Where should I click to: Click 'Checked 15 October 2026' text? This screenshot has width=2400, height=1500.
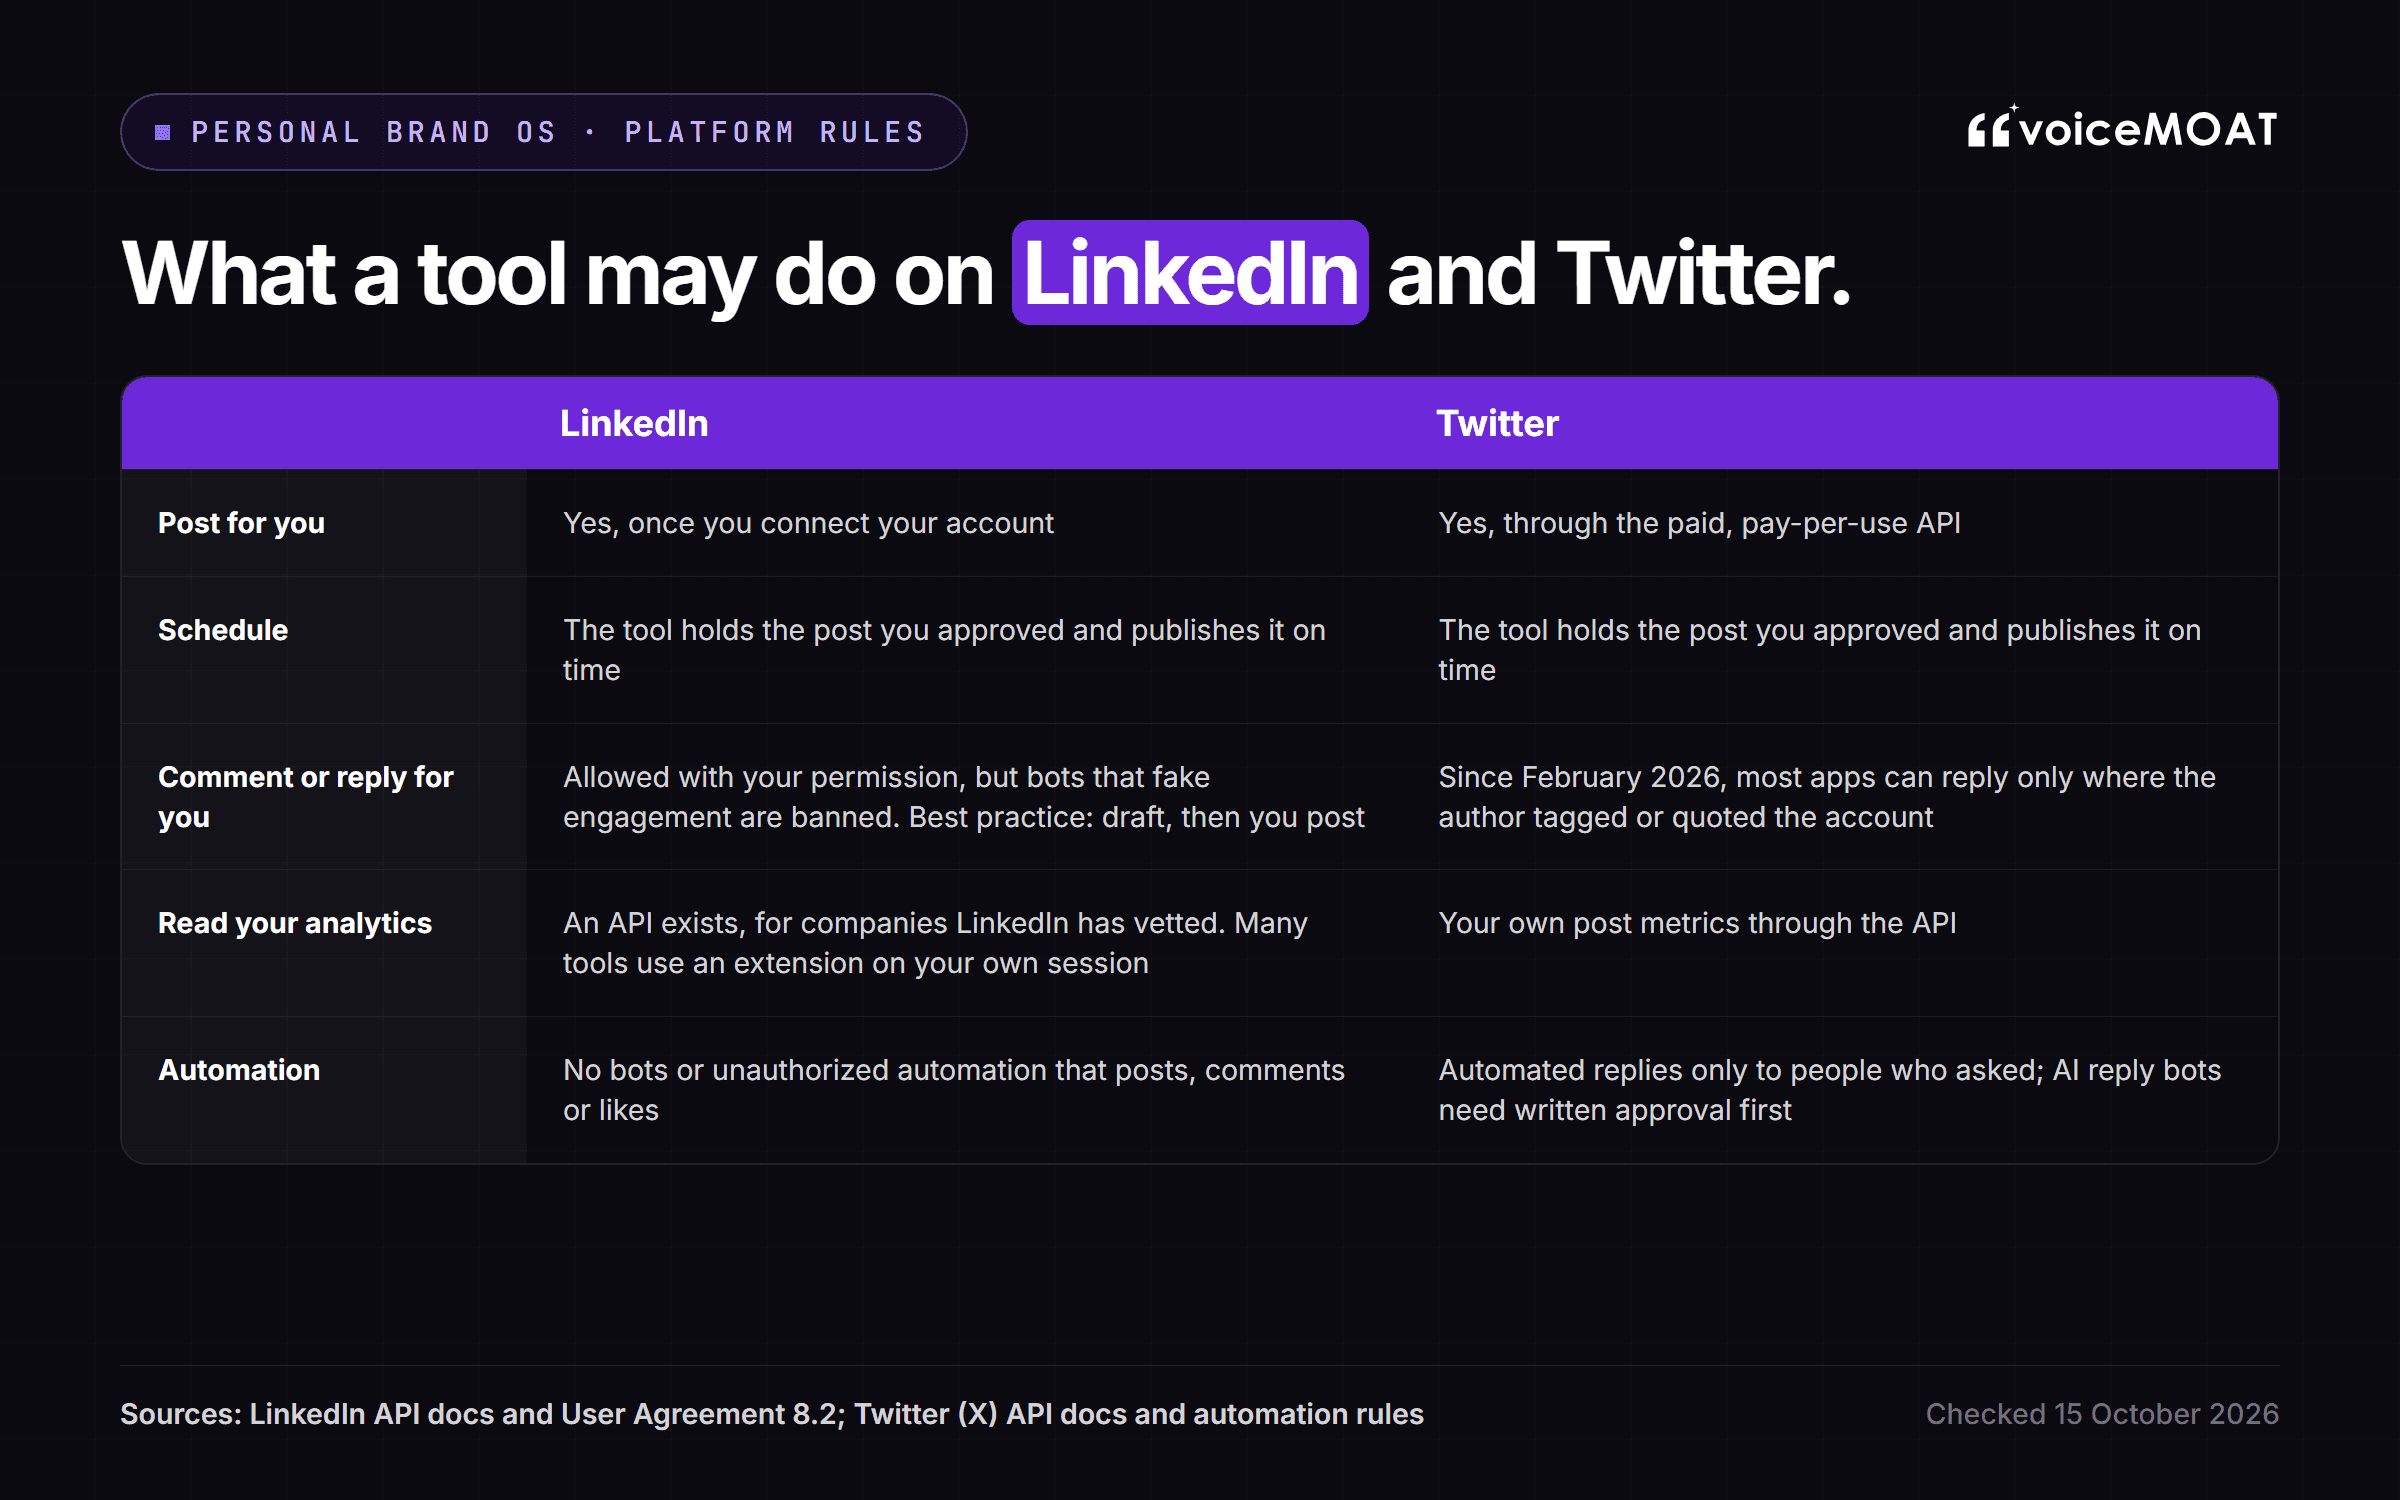tap(2102, 1414)
